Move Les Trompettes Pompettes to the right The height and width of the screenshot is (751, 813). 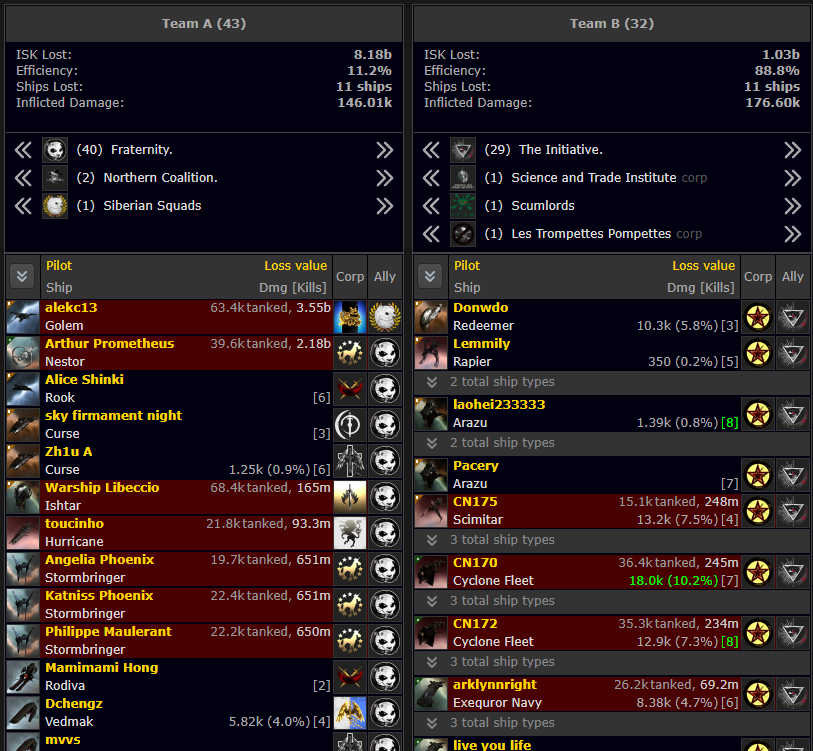pos(793,234)
